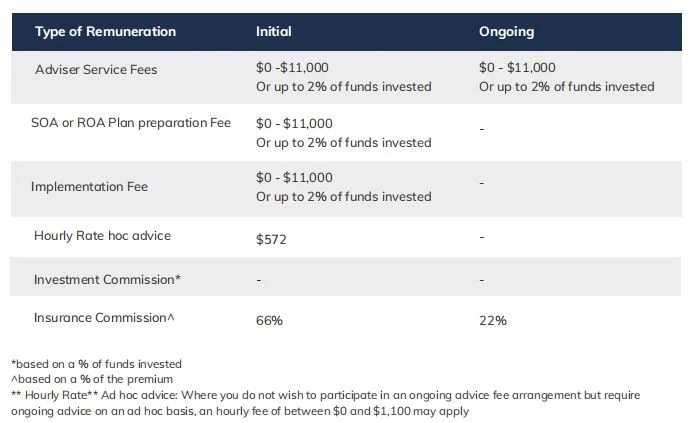The height and width of the screenshot is (423, 693).
Task: Select the 66% initial insurance commission value
Action: pyautogui.click(x=269, y=320)
